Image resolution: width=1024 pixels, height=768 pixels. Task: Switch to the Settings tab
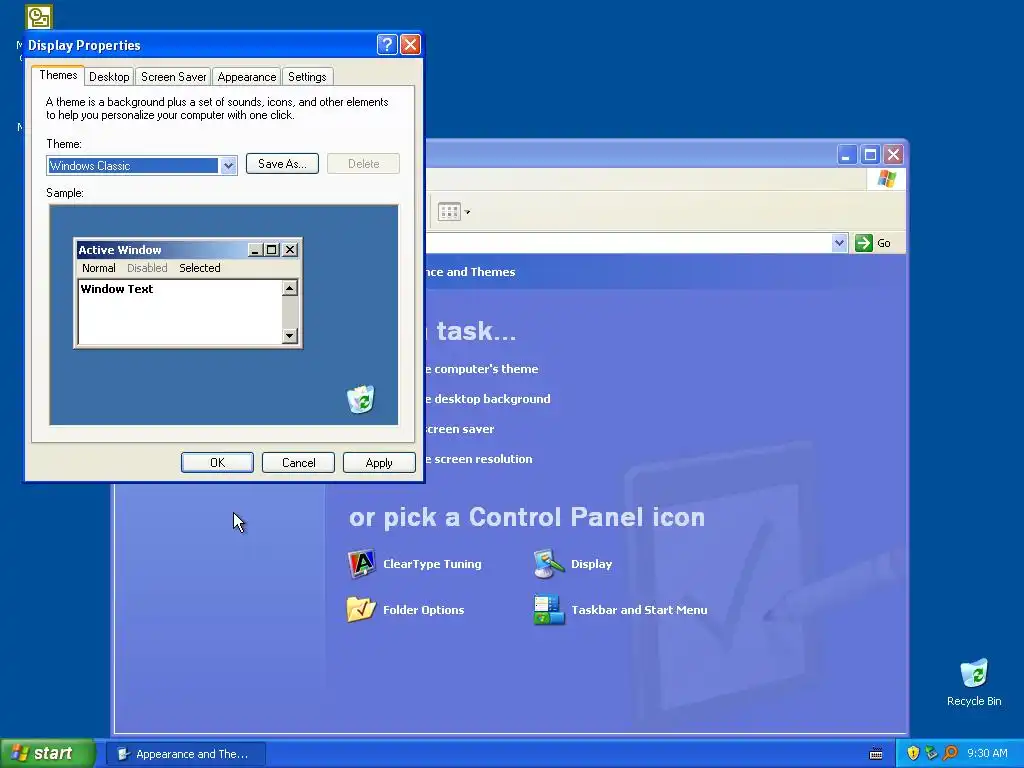click(307, 77)
